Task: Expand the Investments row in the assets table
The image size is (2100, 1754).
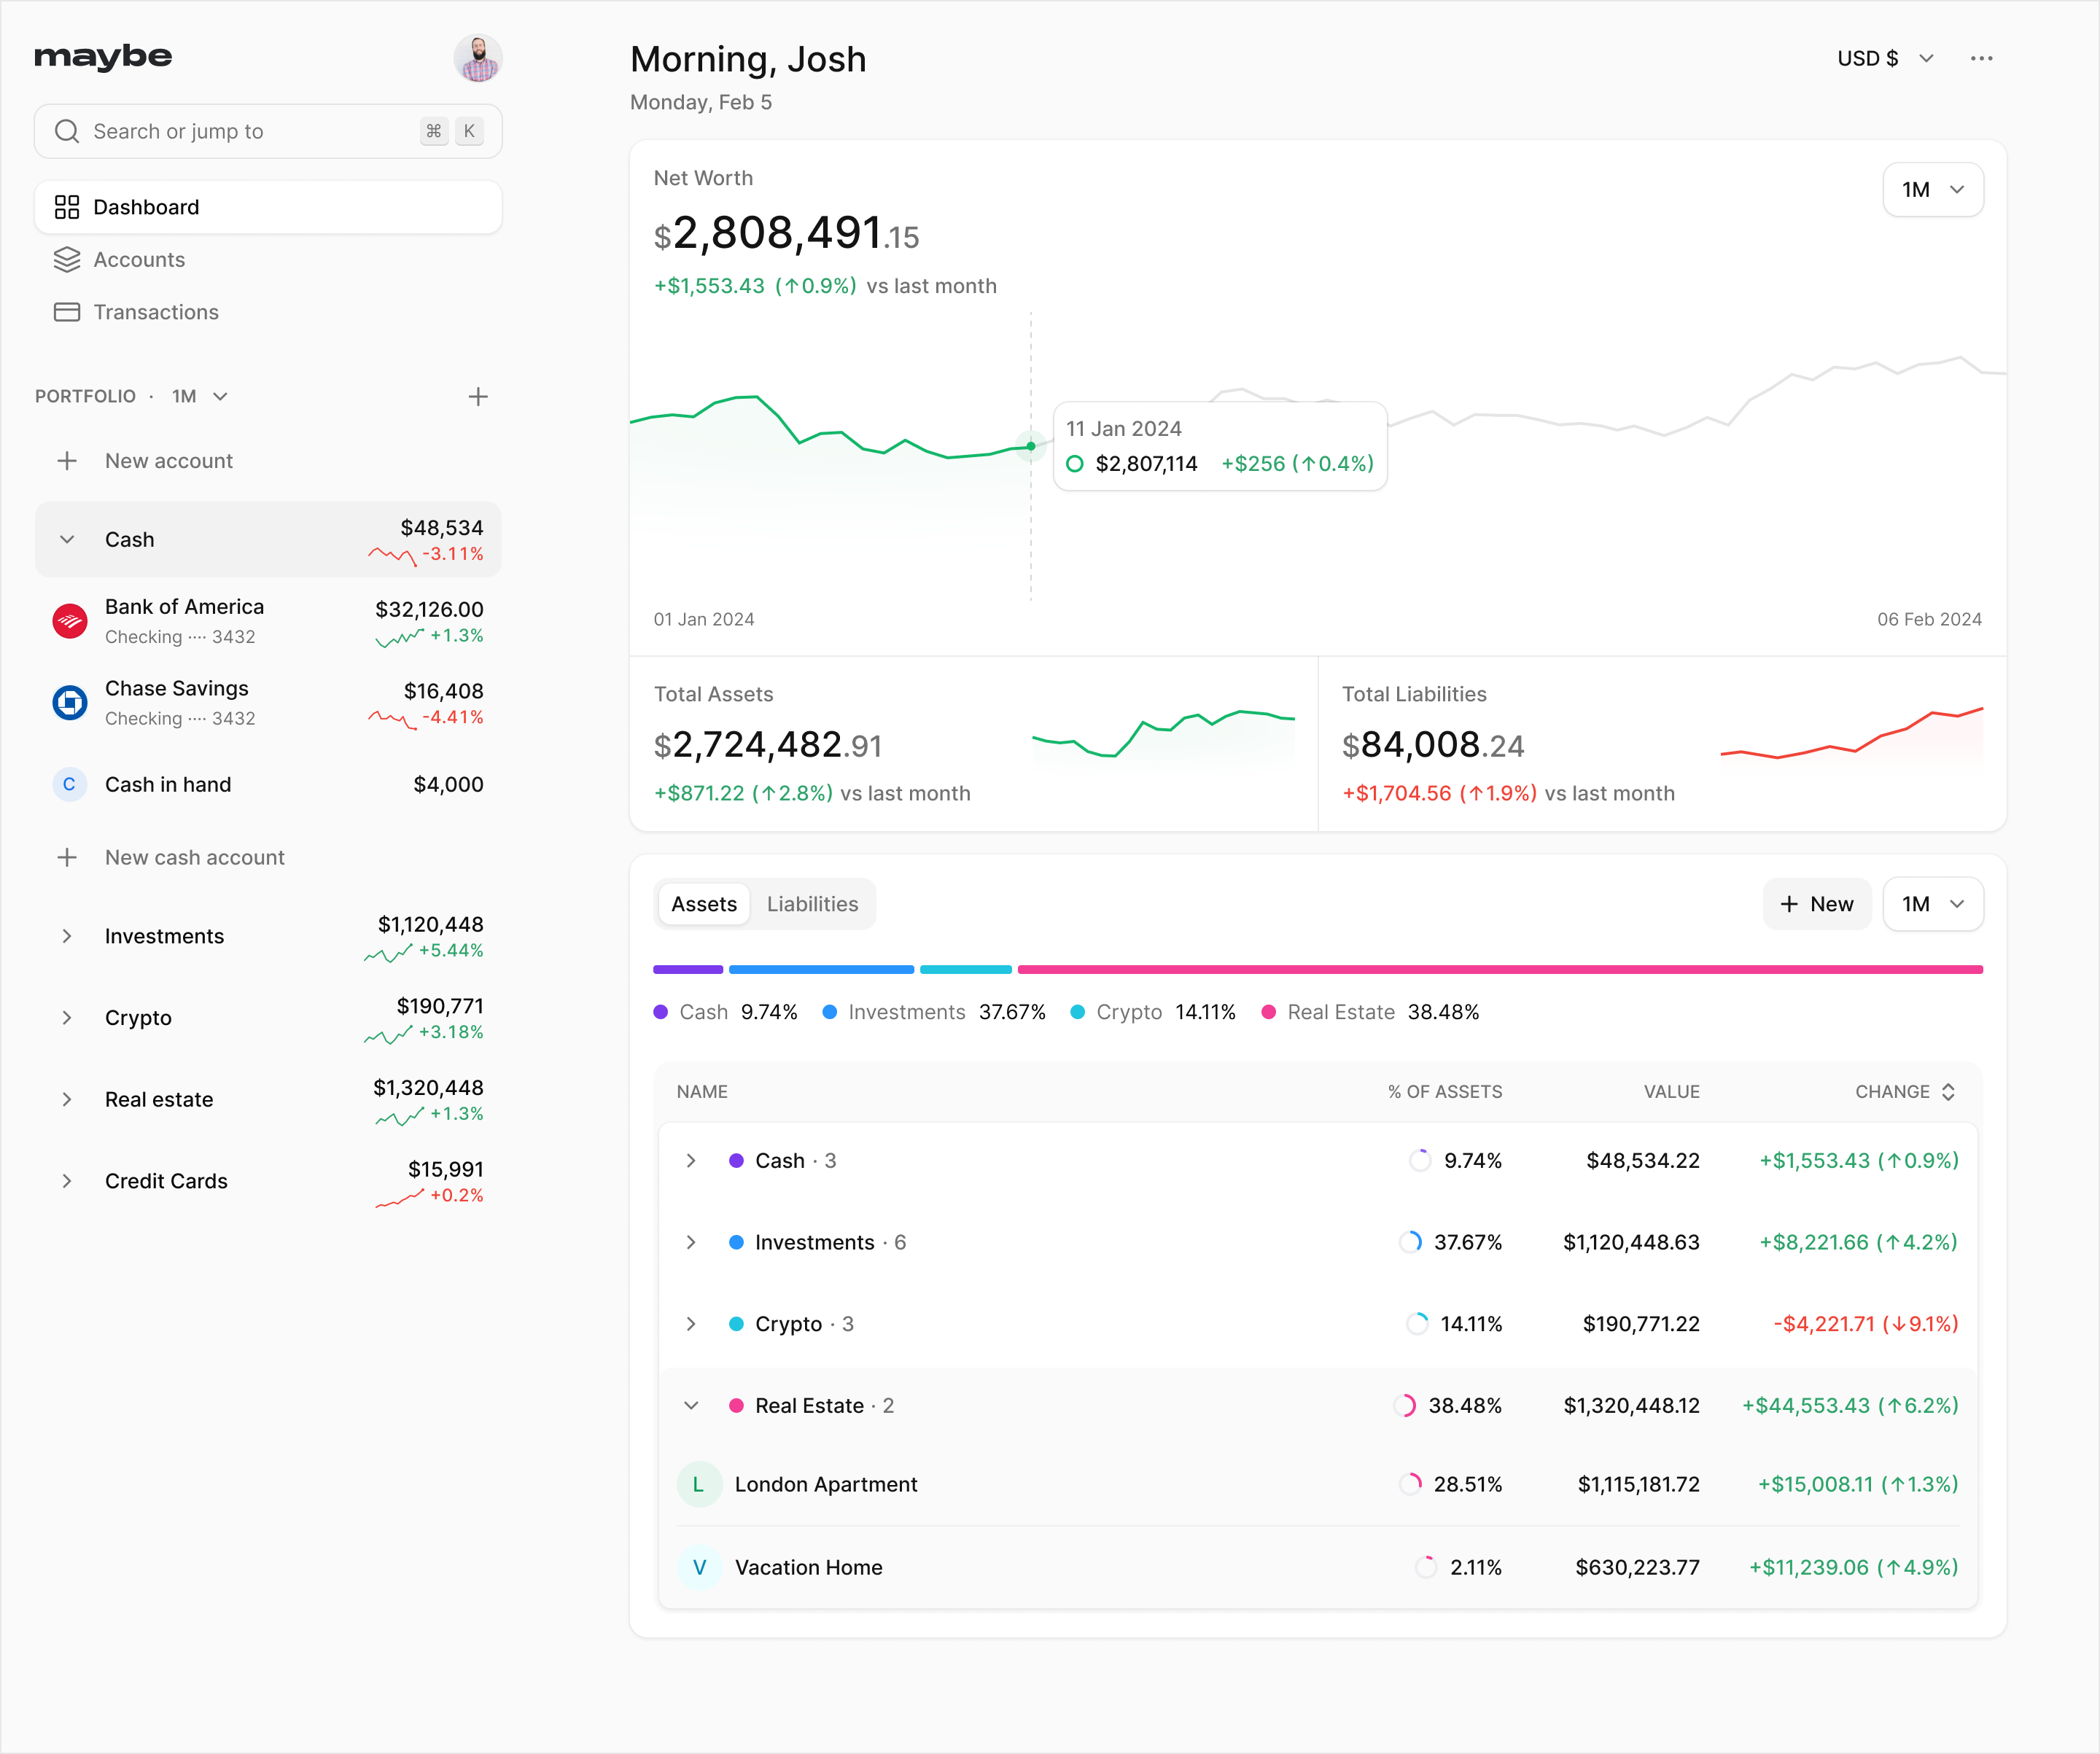Action: [691, 1242]
